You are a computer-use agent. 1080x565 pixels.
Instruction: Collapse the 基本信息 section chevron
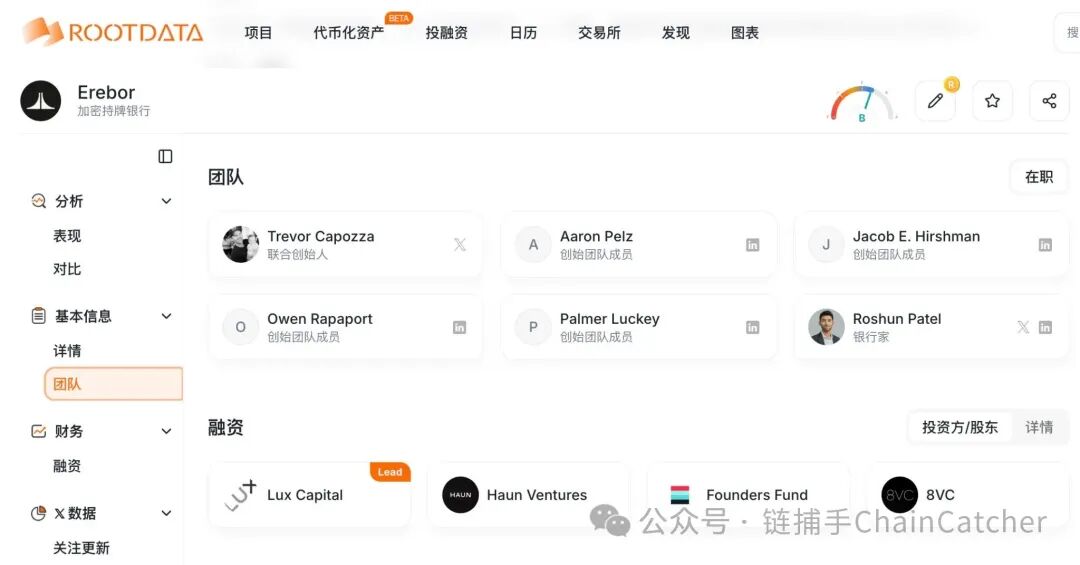[x=166, y=316]
